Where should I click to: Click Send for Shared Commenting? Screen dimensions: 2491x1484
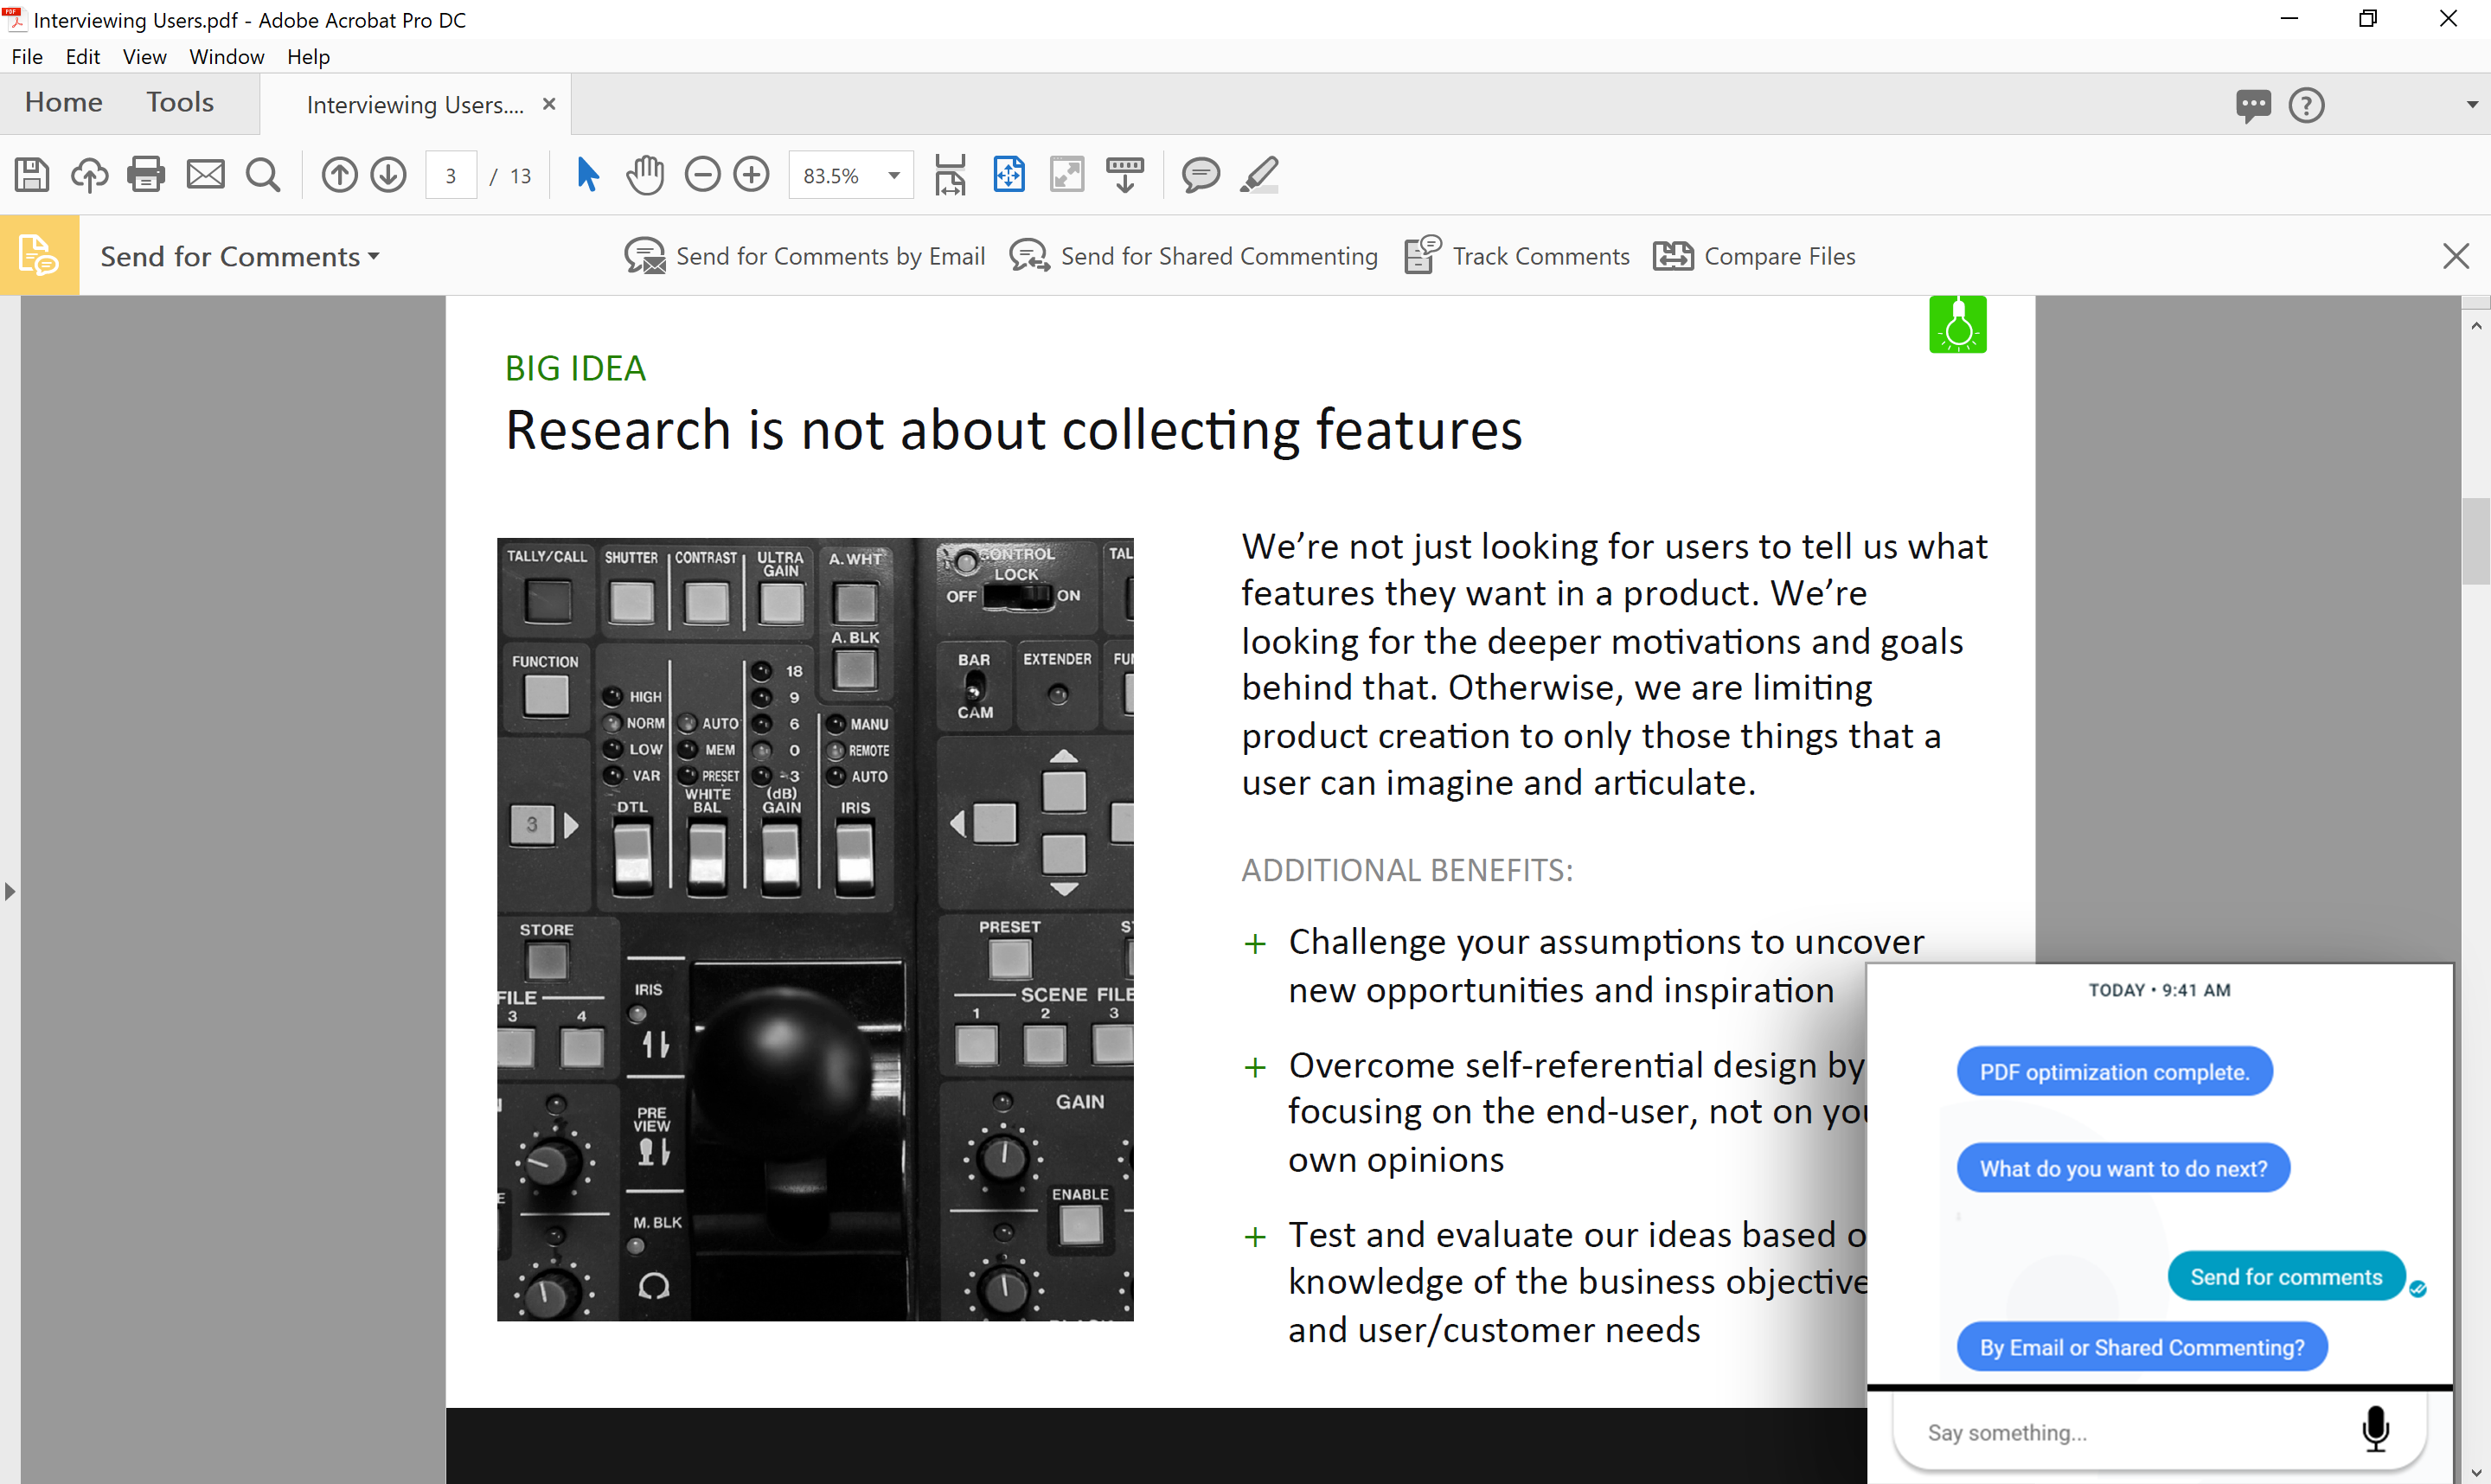point(1193,256)
